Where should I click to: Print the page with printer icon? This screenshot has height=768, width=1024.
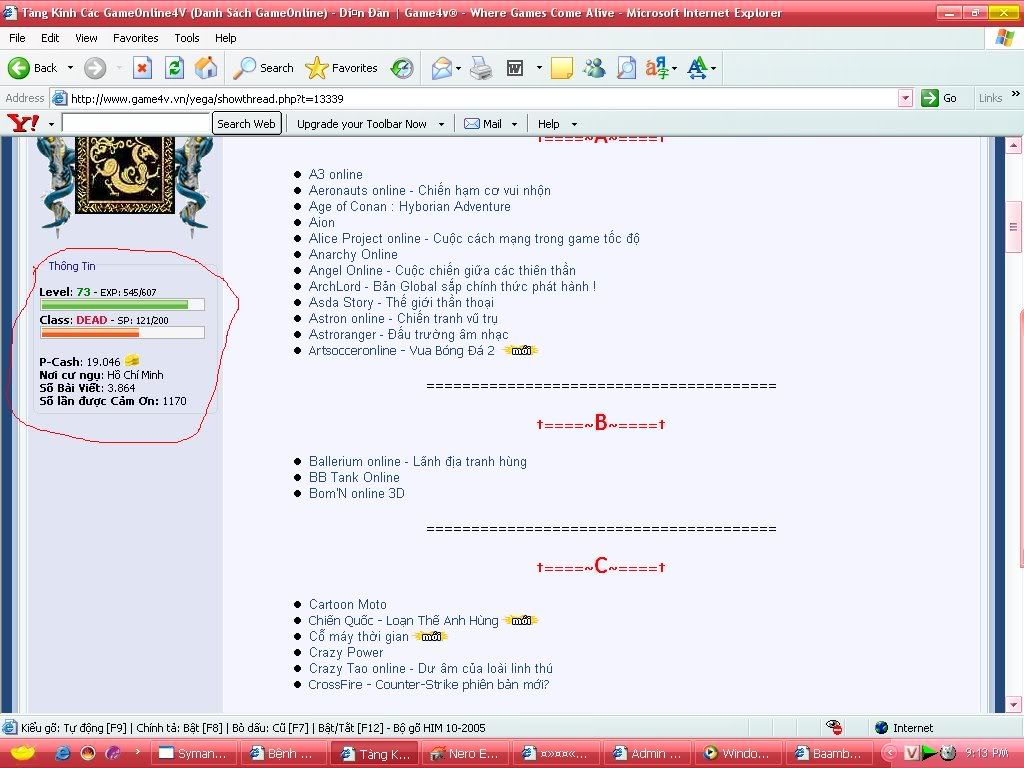(481, 68)
